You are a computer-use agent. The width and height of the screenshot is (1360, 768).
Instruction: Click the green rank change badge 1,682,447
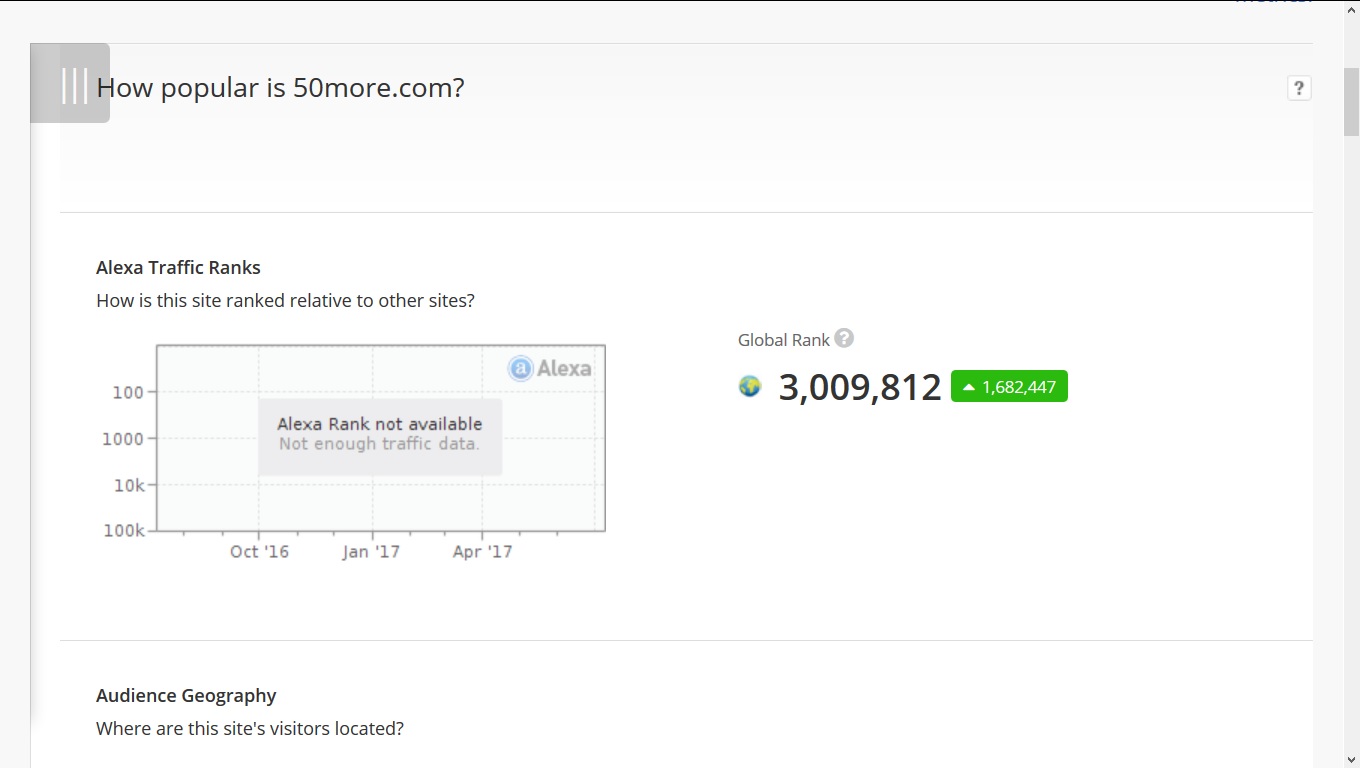(x=1009, y=386)
